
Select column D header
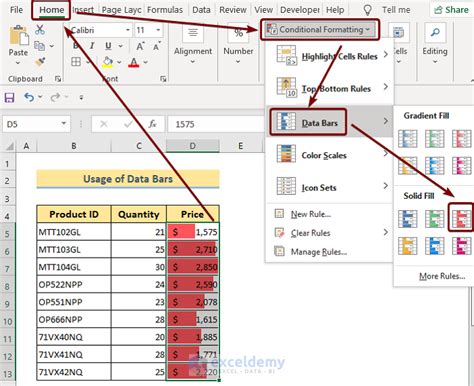[193, 146]
